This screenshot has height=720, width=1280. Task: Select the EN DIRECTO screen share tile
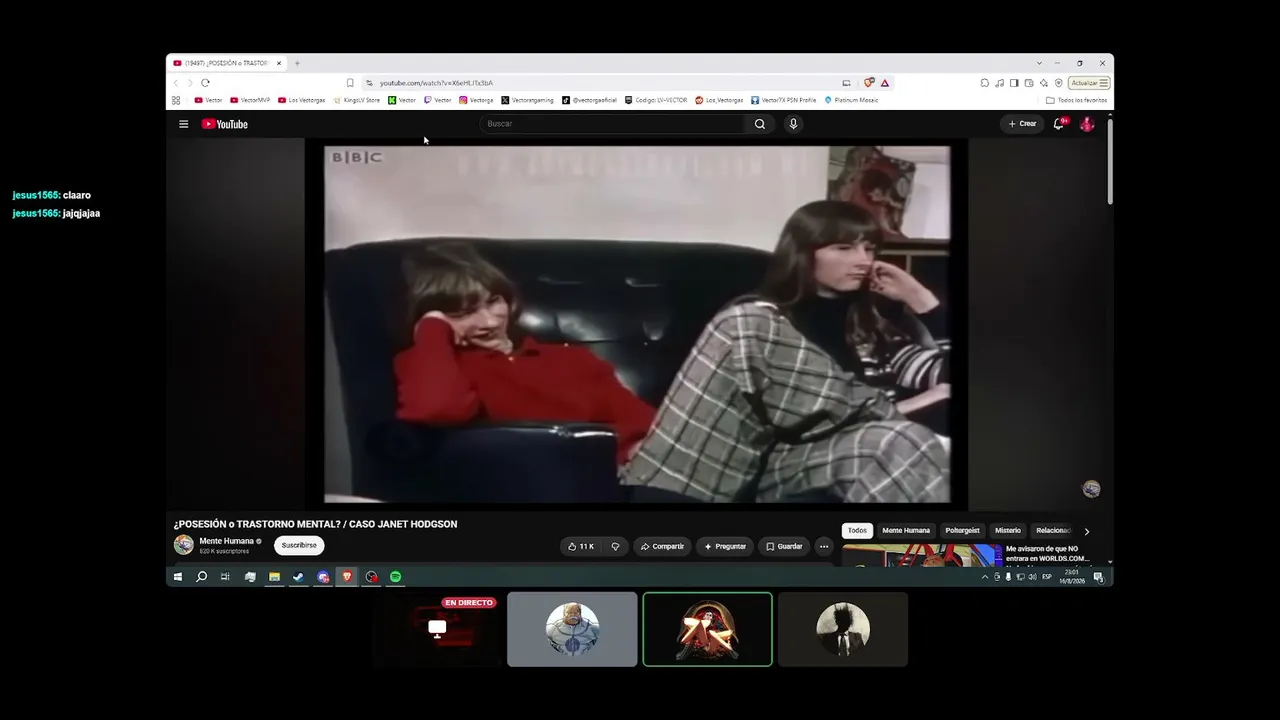[x=437, y=629]
